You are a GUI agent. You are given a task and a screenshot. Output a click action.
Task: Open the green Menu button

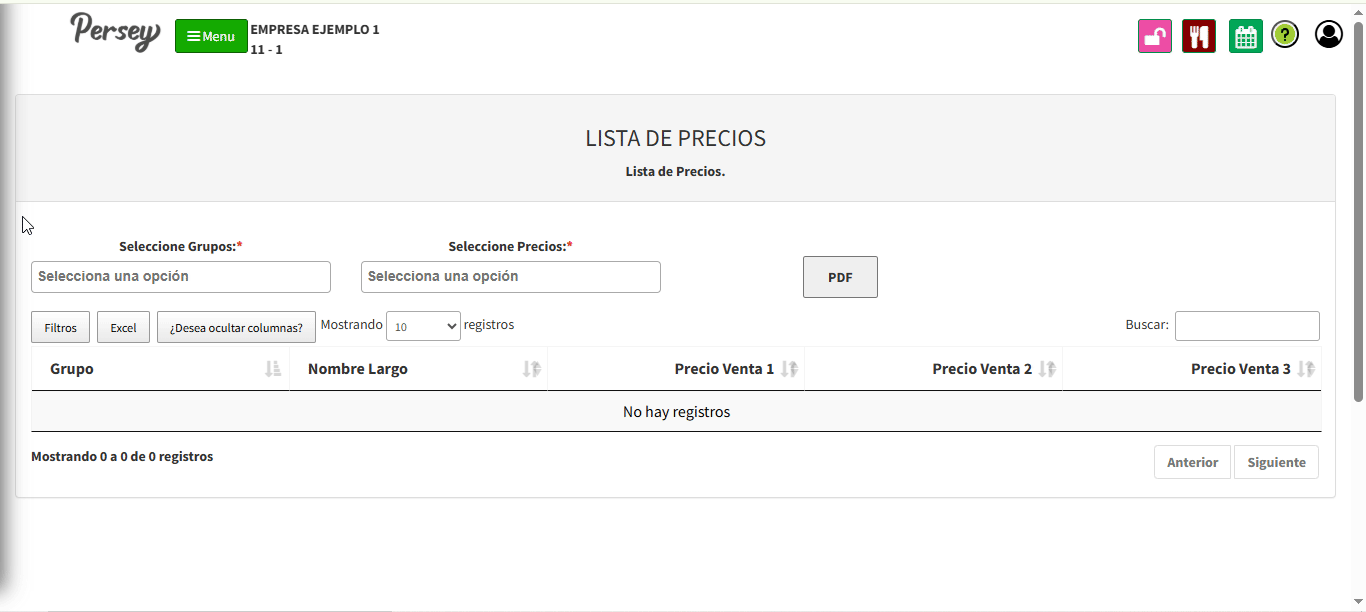(x=211, y=36)
